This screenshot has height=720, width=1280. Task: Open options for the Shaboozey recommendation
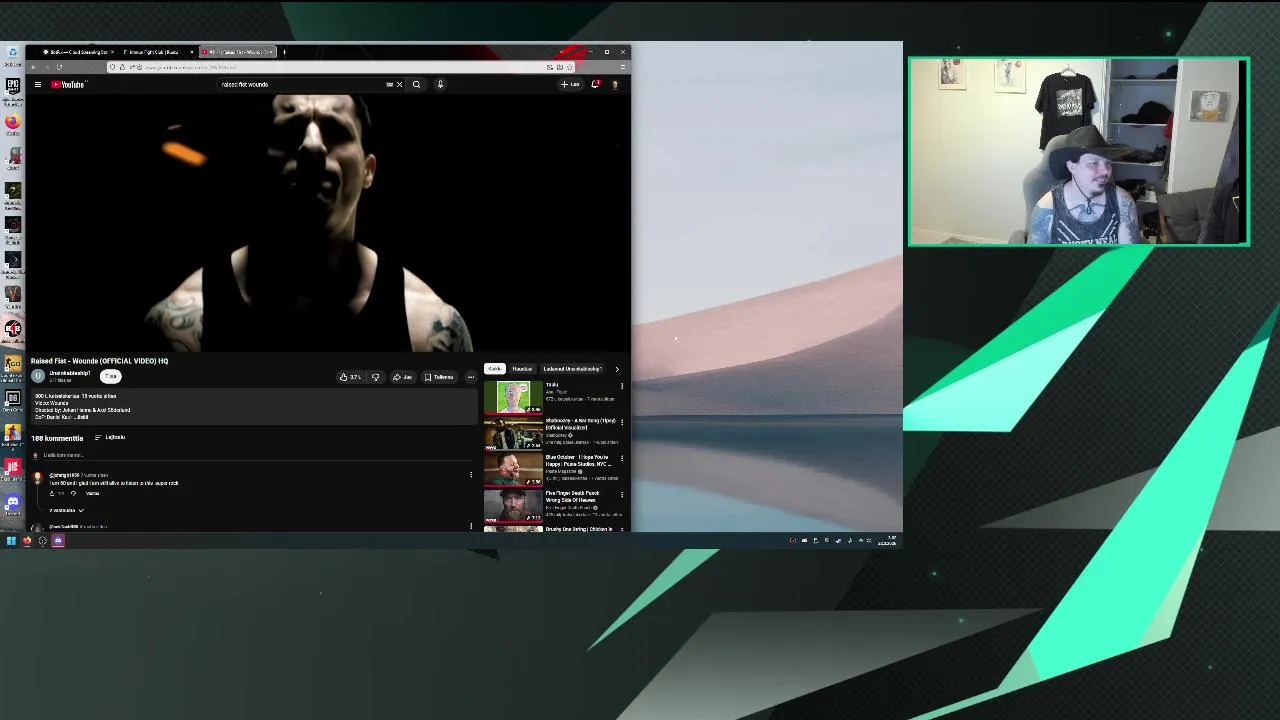[621, 422]
